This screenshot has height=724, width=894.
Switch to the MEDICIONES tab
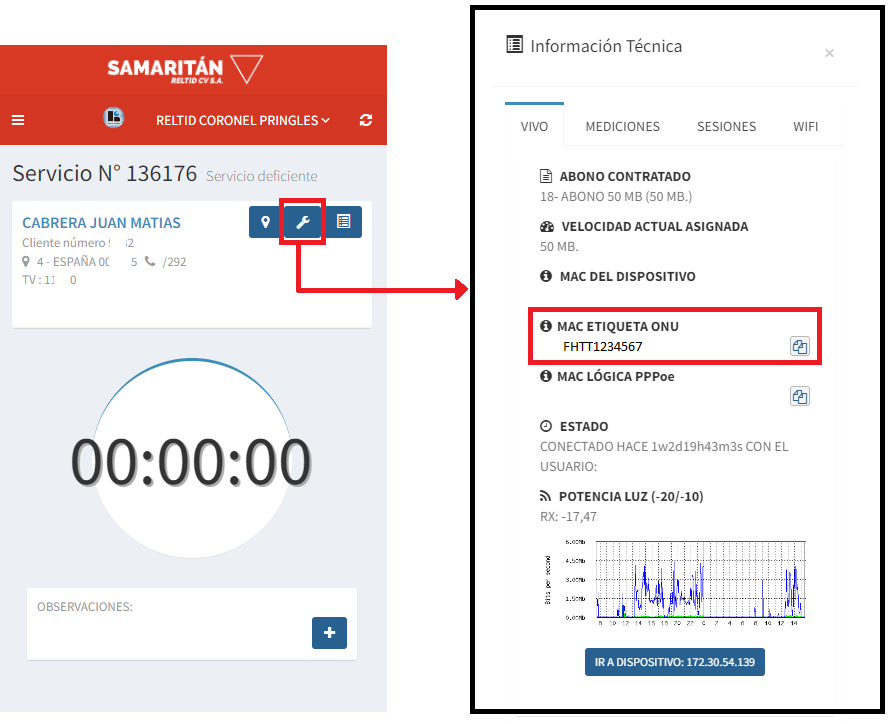[x=622, y=126]
